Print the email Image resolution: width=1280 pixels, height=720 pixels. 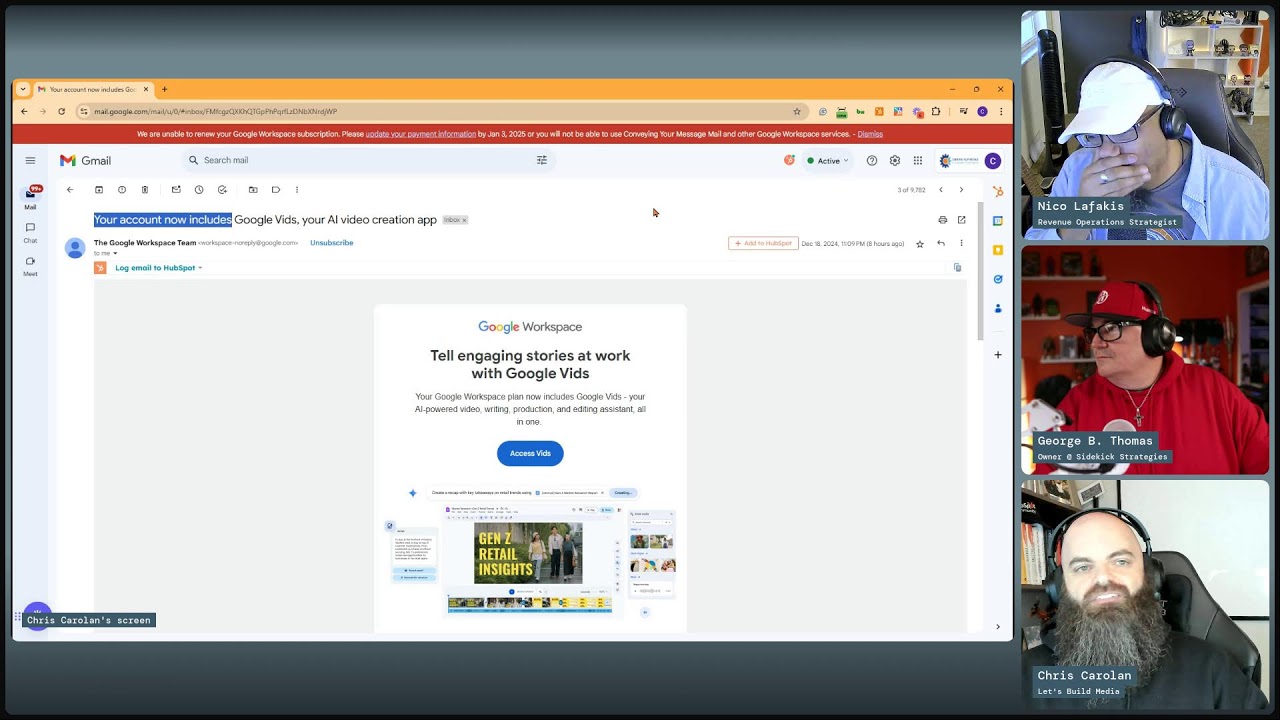tap(942, 220)
